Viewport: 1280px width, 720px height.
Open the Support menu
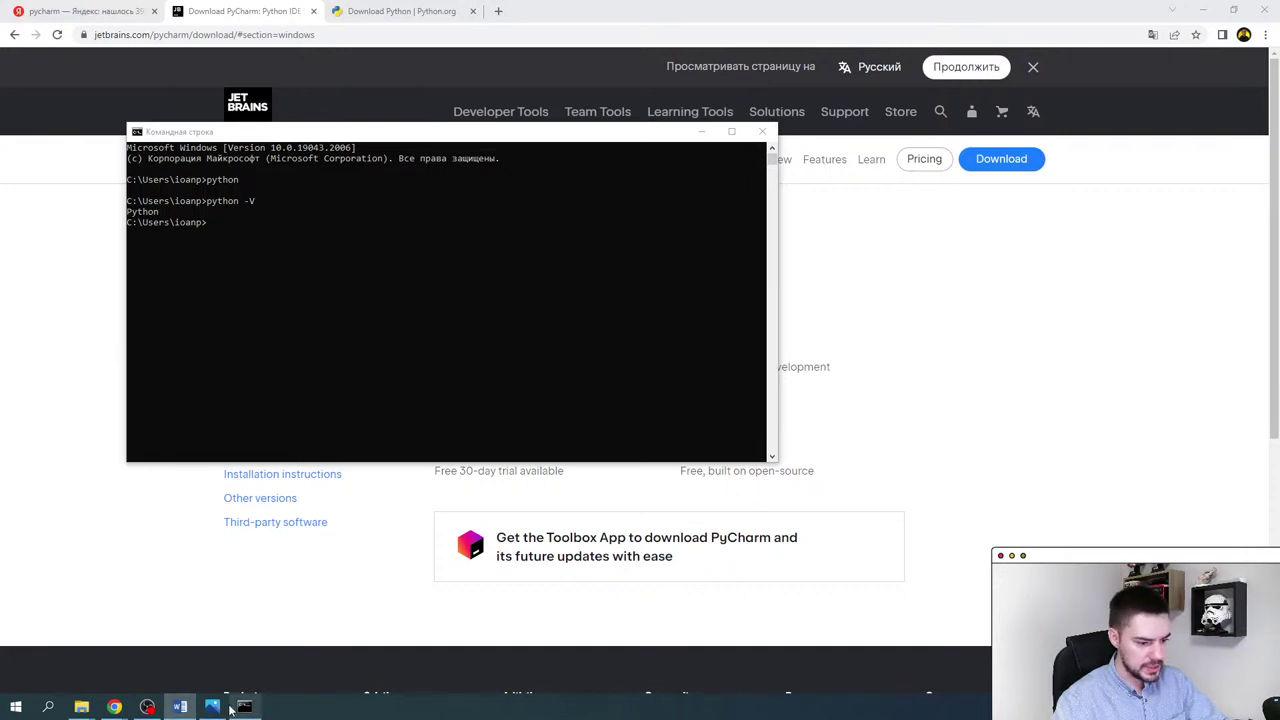[x=844, y=112]
